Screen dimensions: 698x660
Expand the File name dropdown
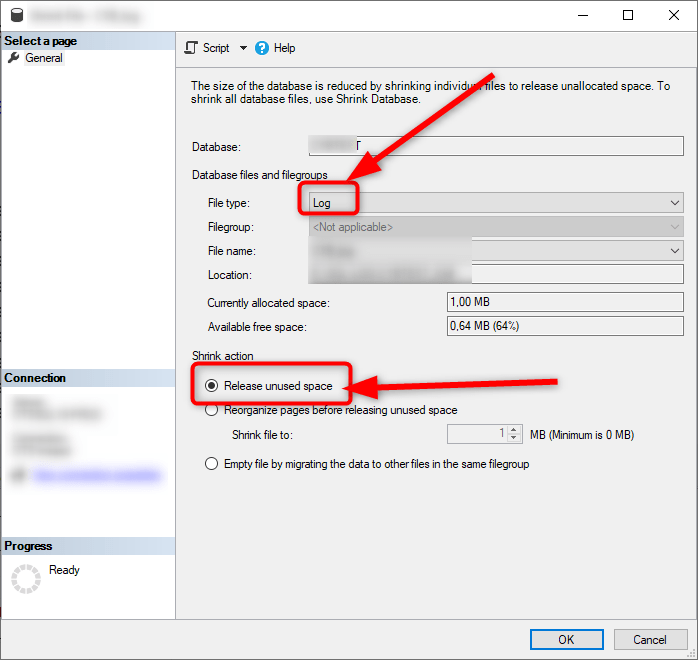[675, 251]
